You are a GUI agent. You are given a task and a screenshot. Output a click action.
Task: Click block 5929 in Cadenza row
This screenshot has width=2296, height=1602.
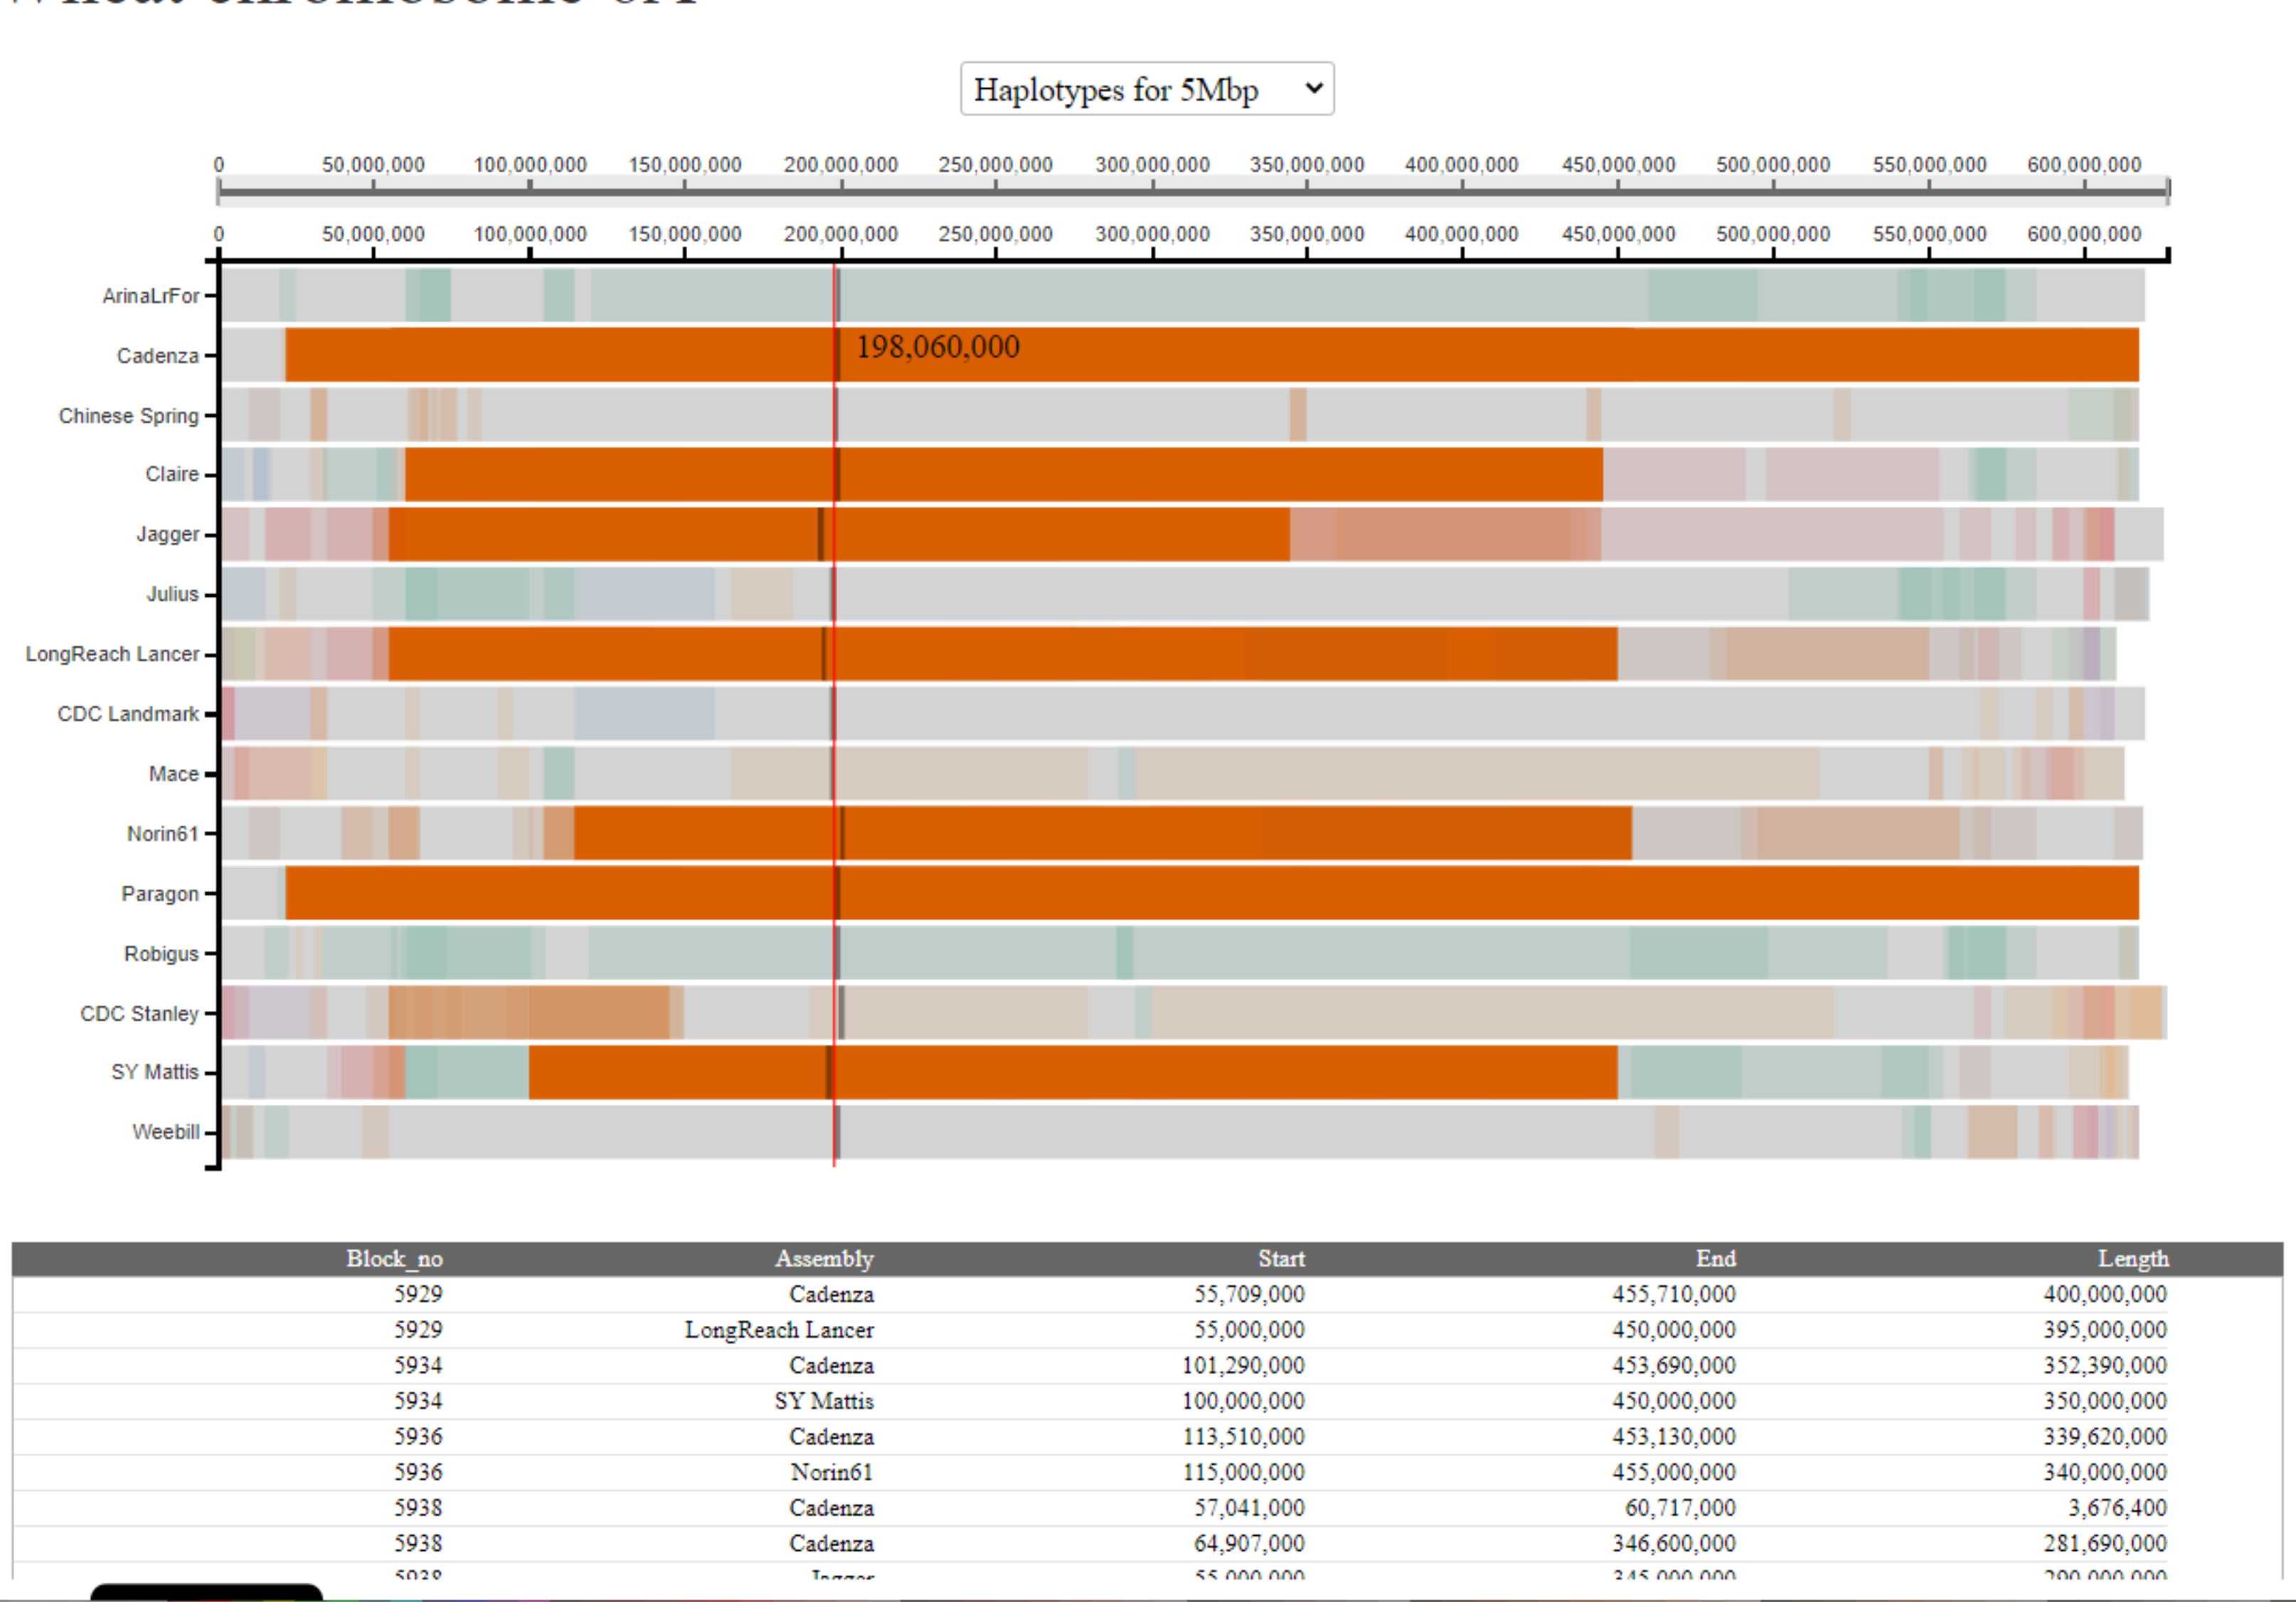418,1294
